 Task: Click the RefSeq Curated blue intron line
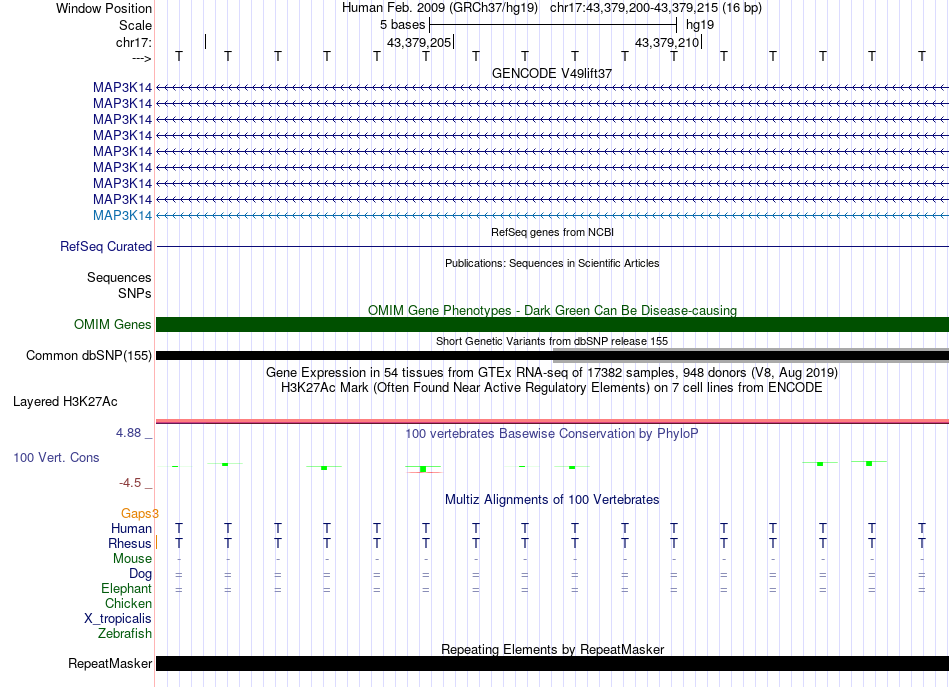point(552,247)
